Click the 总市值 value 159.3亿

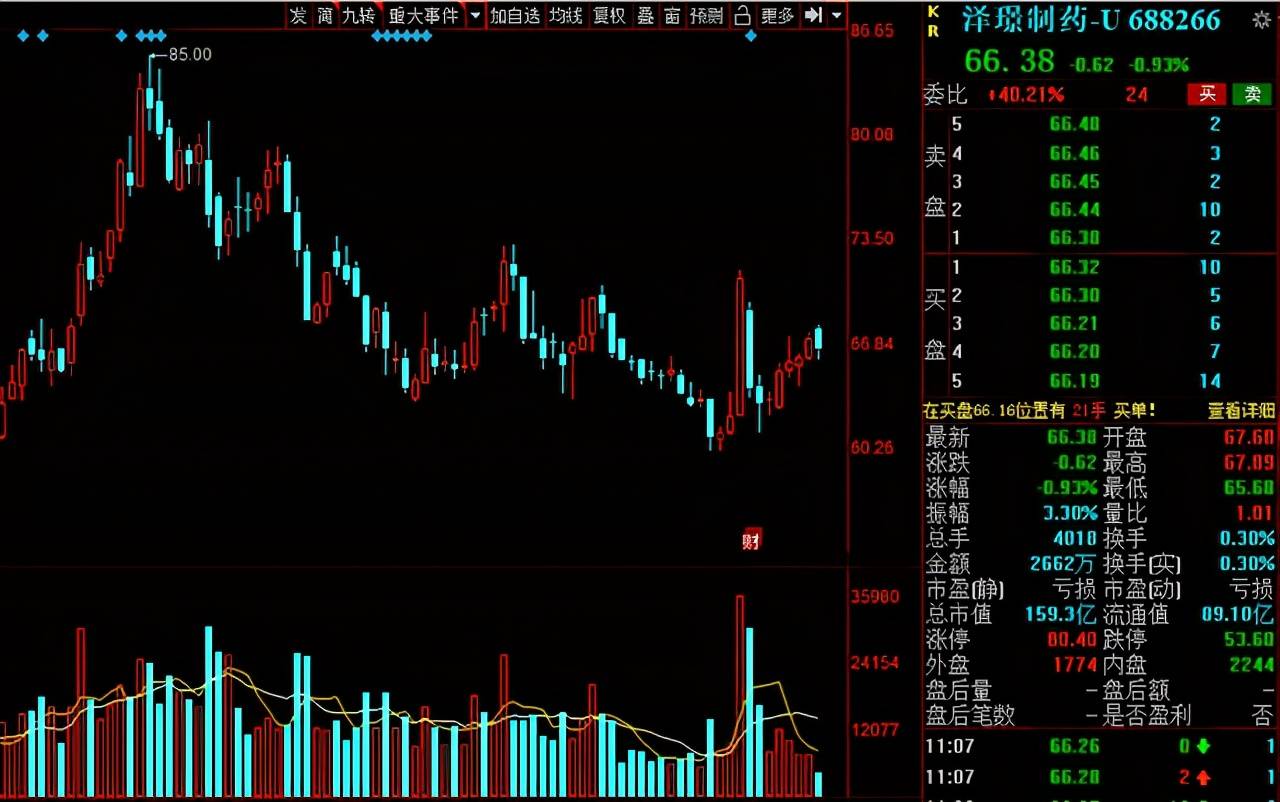click(1060, 614)
